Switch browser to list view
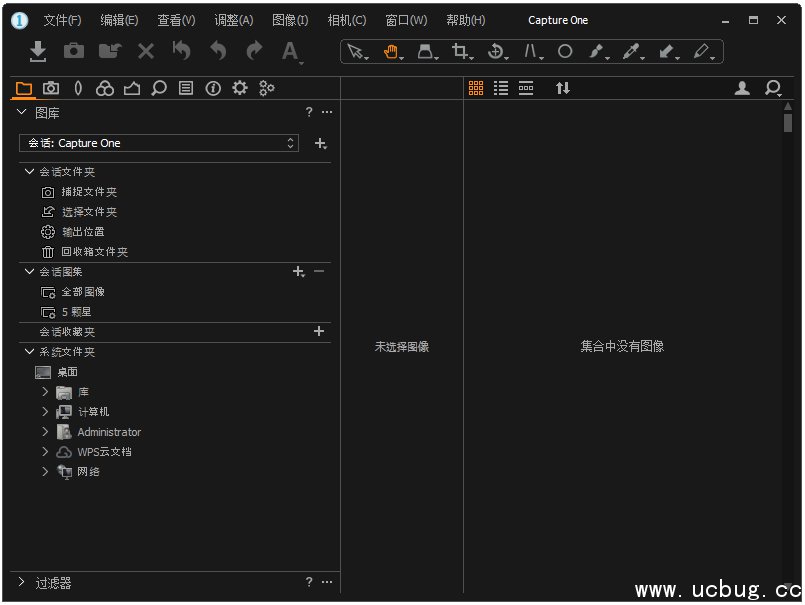805x605 pixels. (501, 88)
